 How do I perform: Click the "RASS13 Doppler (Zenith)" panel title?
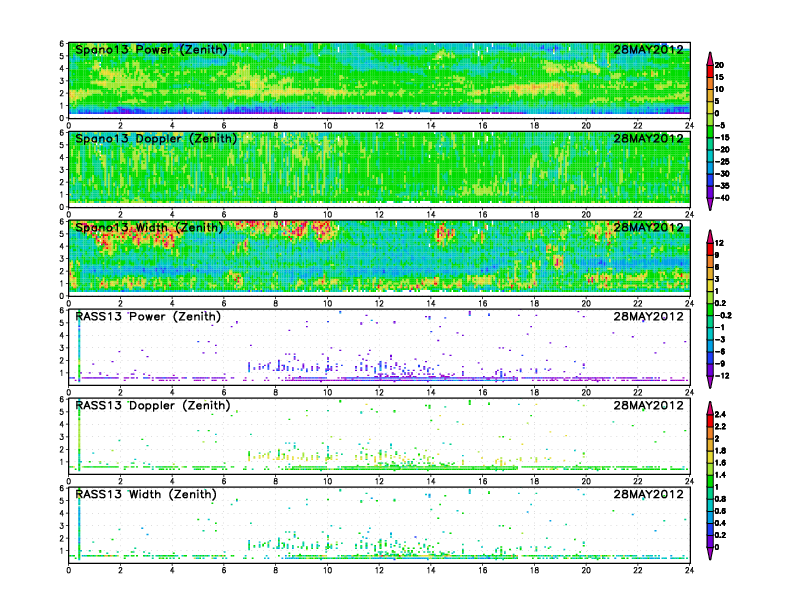(x=153, y=405)
